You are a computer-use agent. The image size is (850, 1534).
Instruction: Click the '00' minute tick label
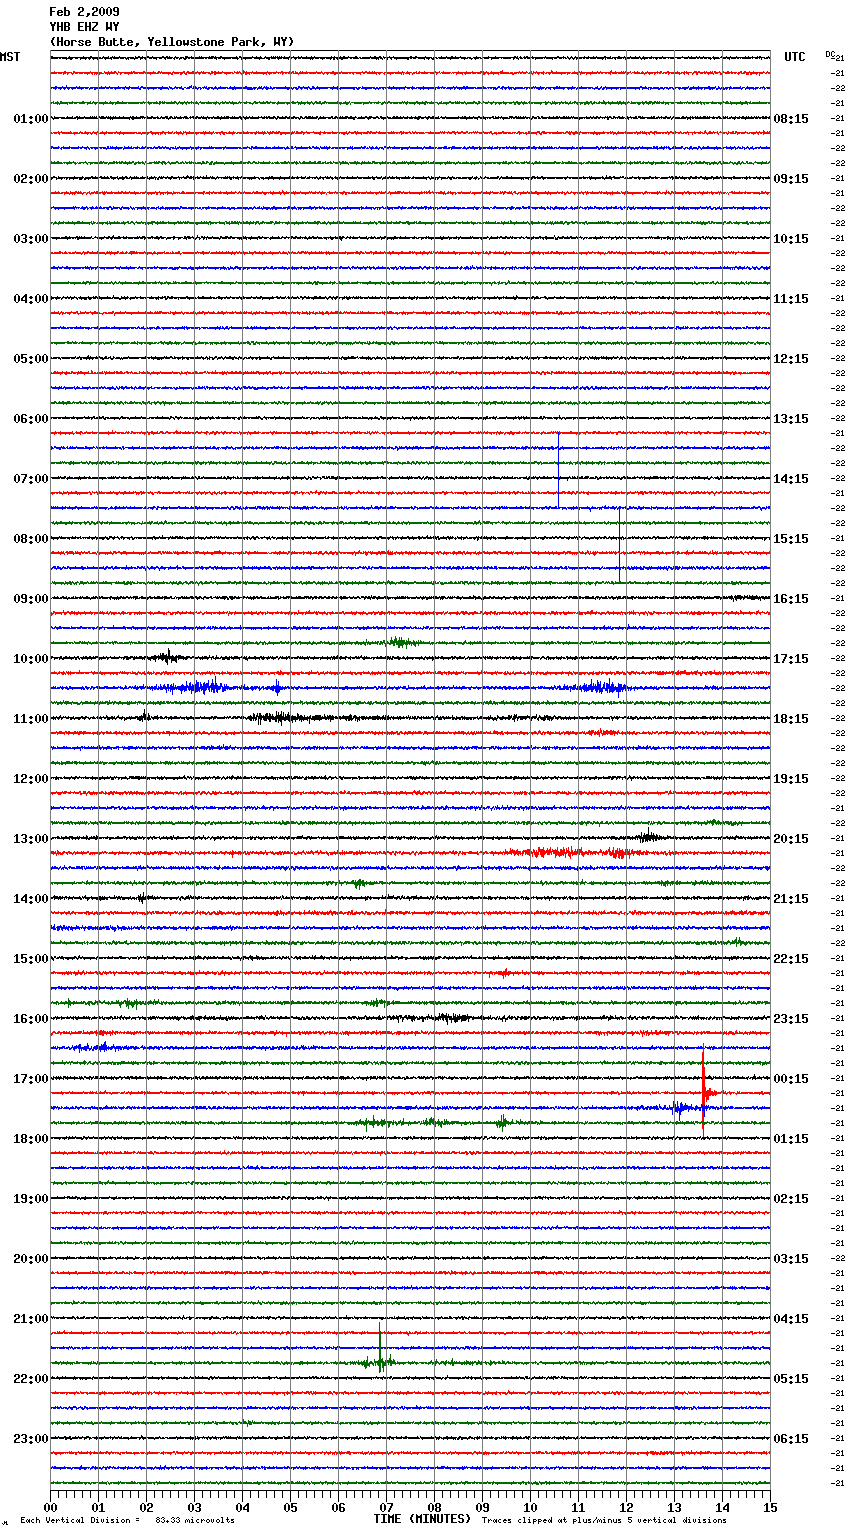coord(51,1507)
